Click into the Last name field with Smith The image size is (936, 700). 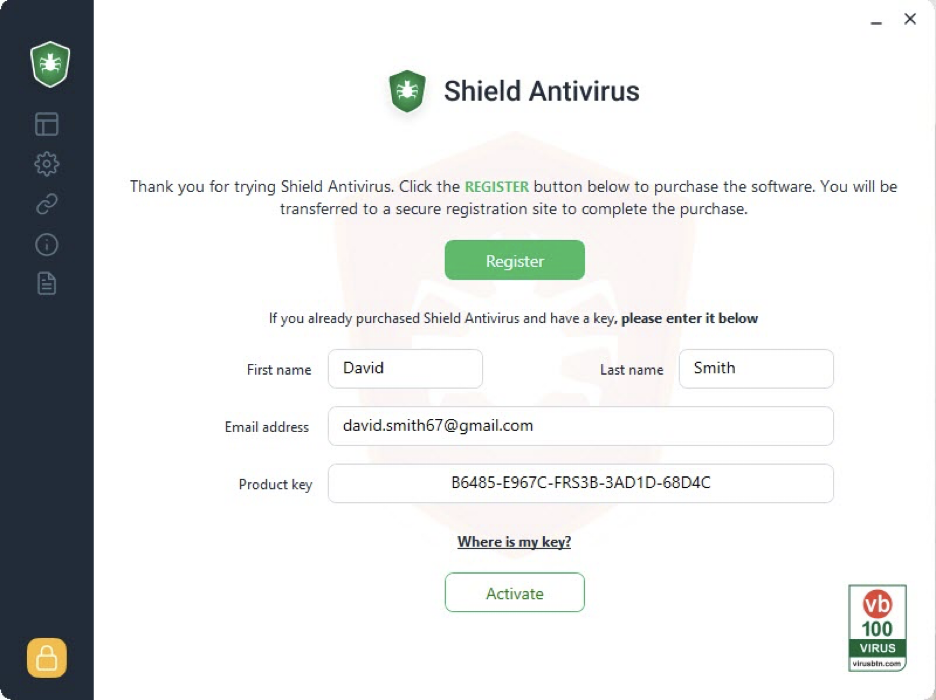(x=756, y=368)
